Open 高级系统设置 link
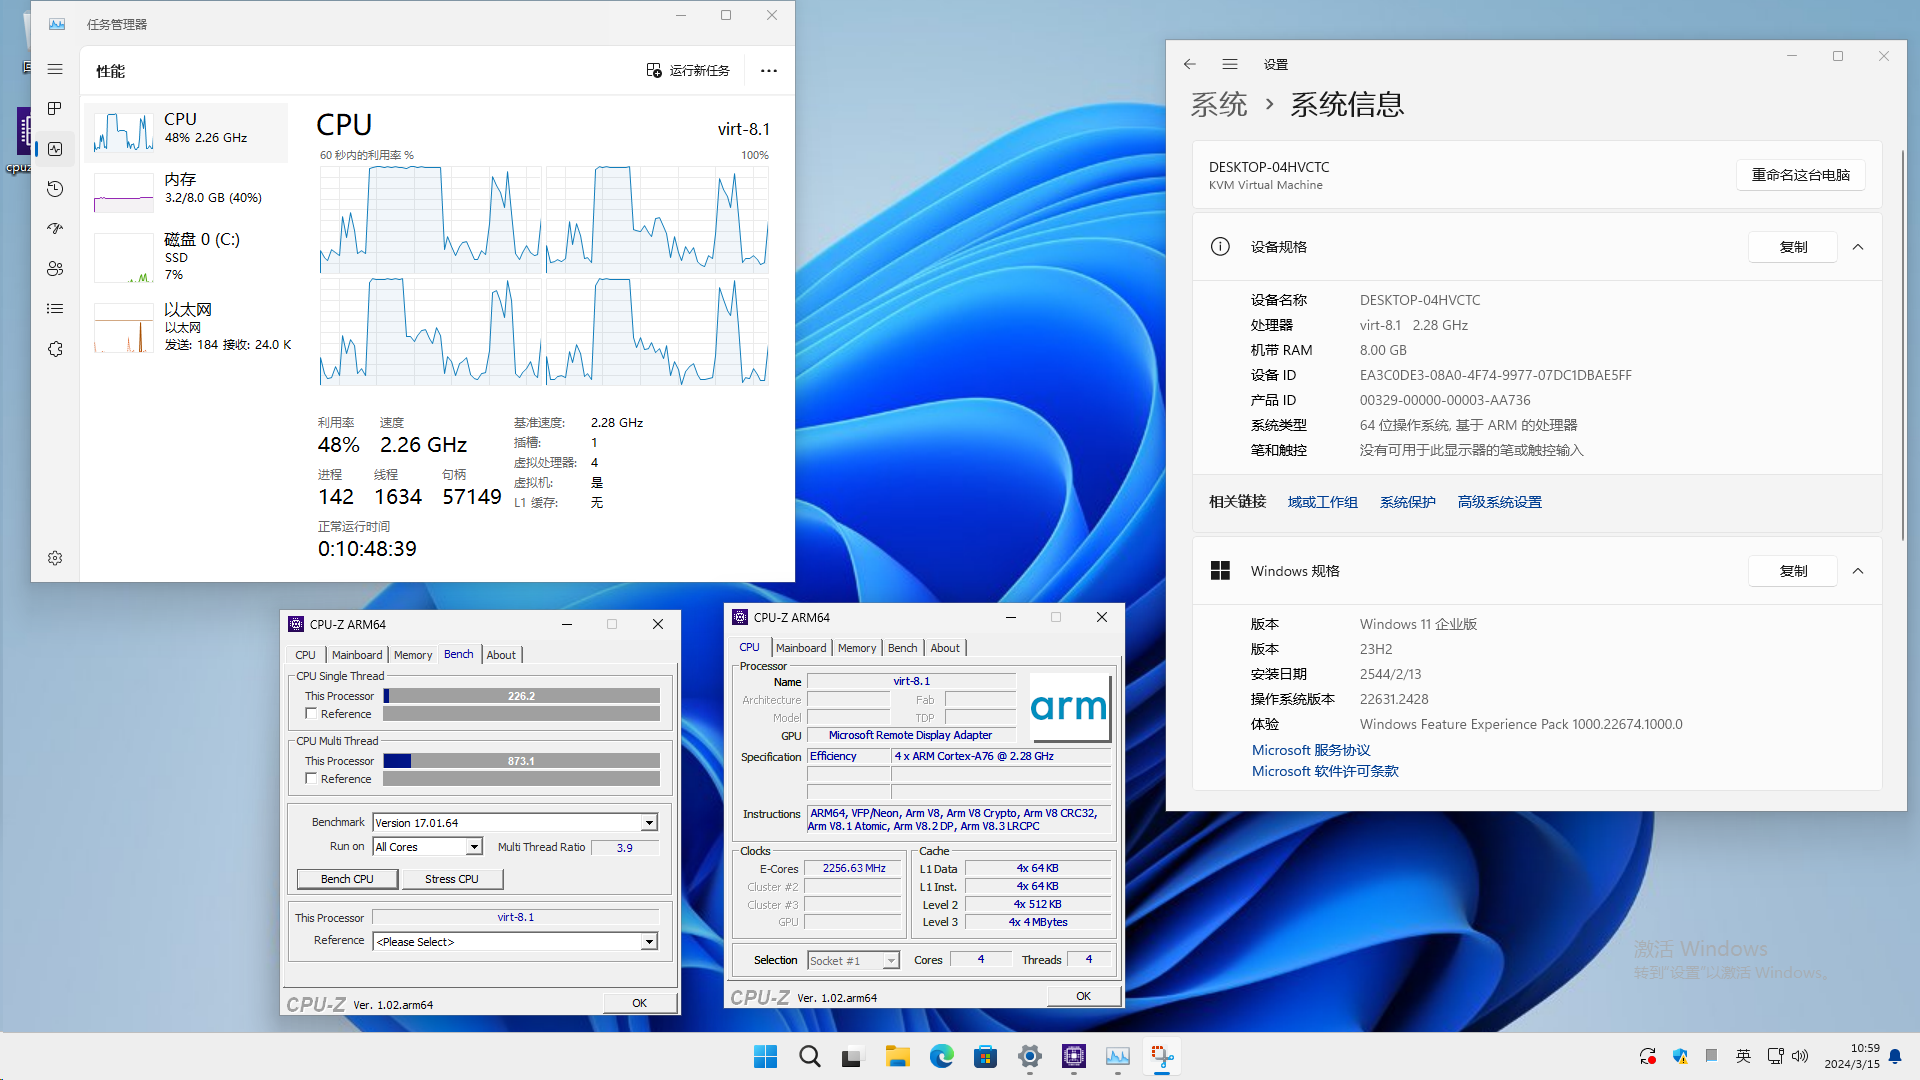This screenshot has height=1080, width=1920. click(x=1499, y=502)
